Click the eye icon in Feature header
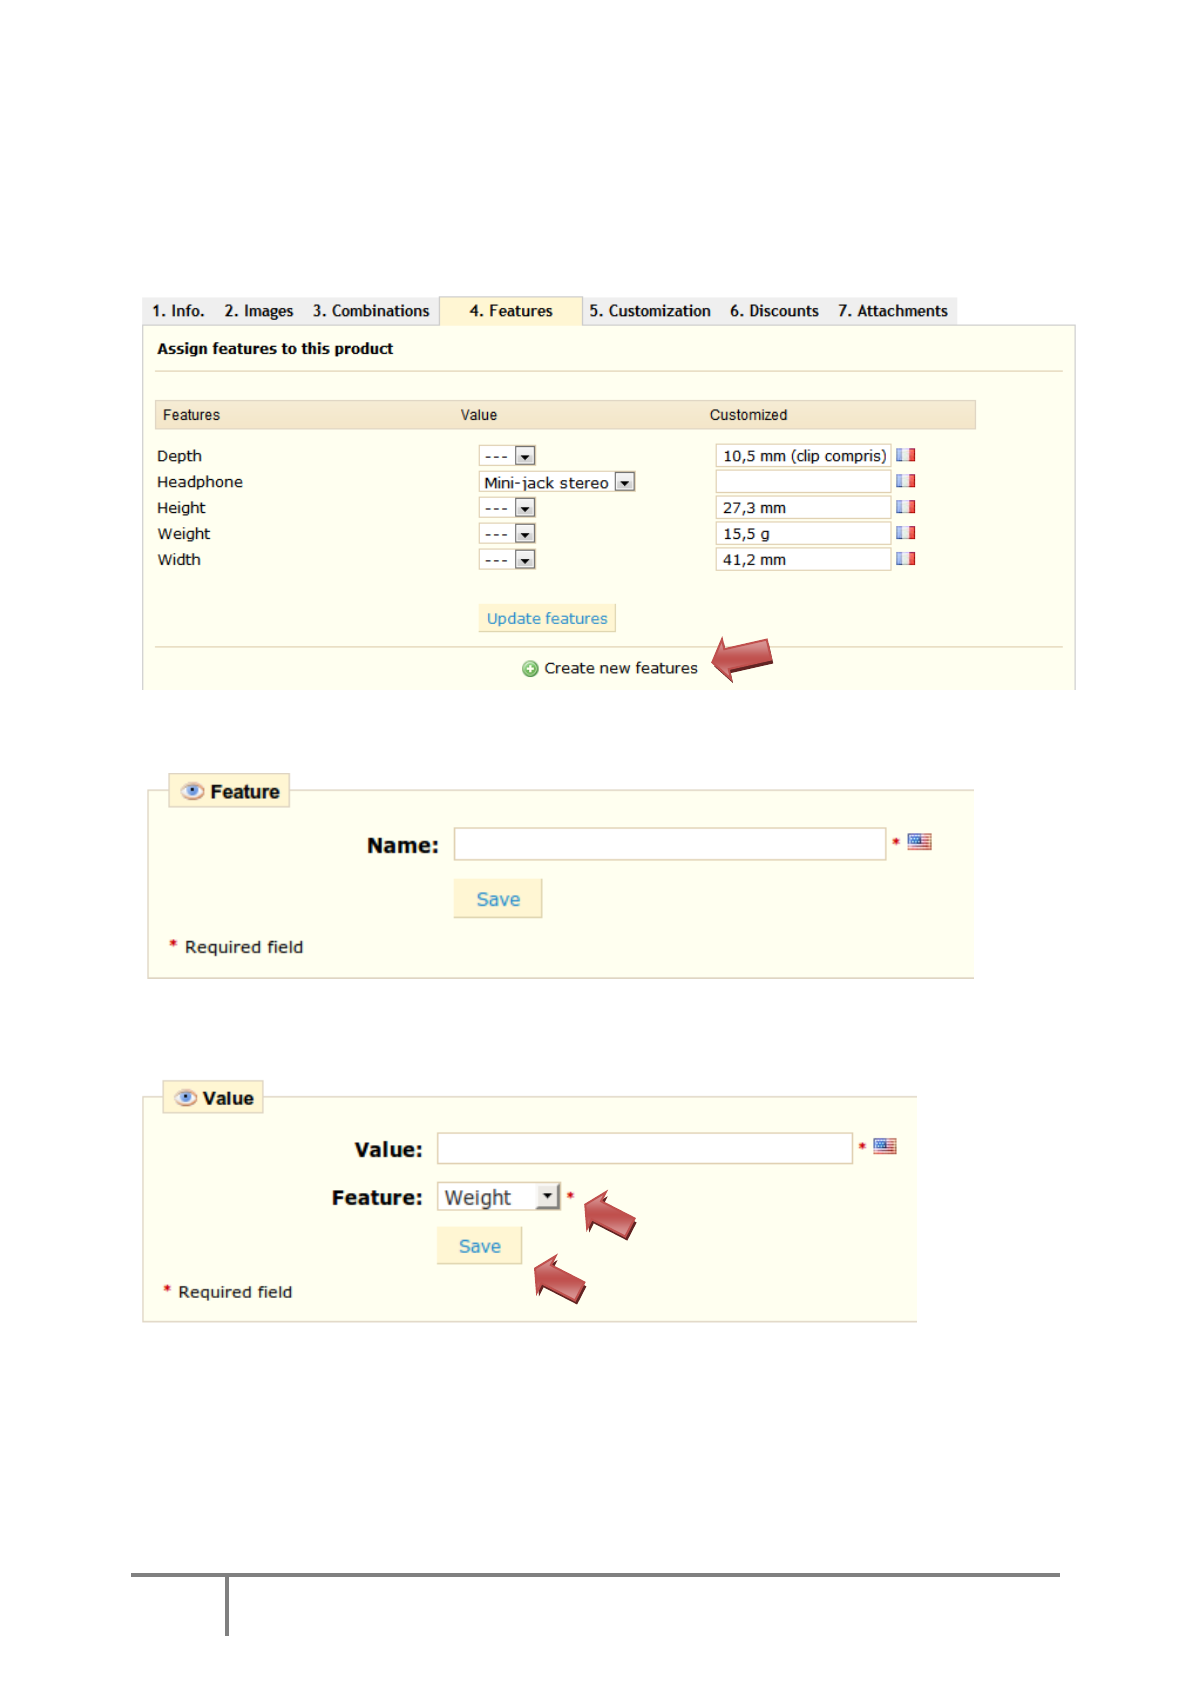This screenshot has height=1684, width=1191. pyautogui.click(x=192, y=791)
